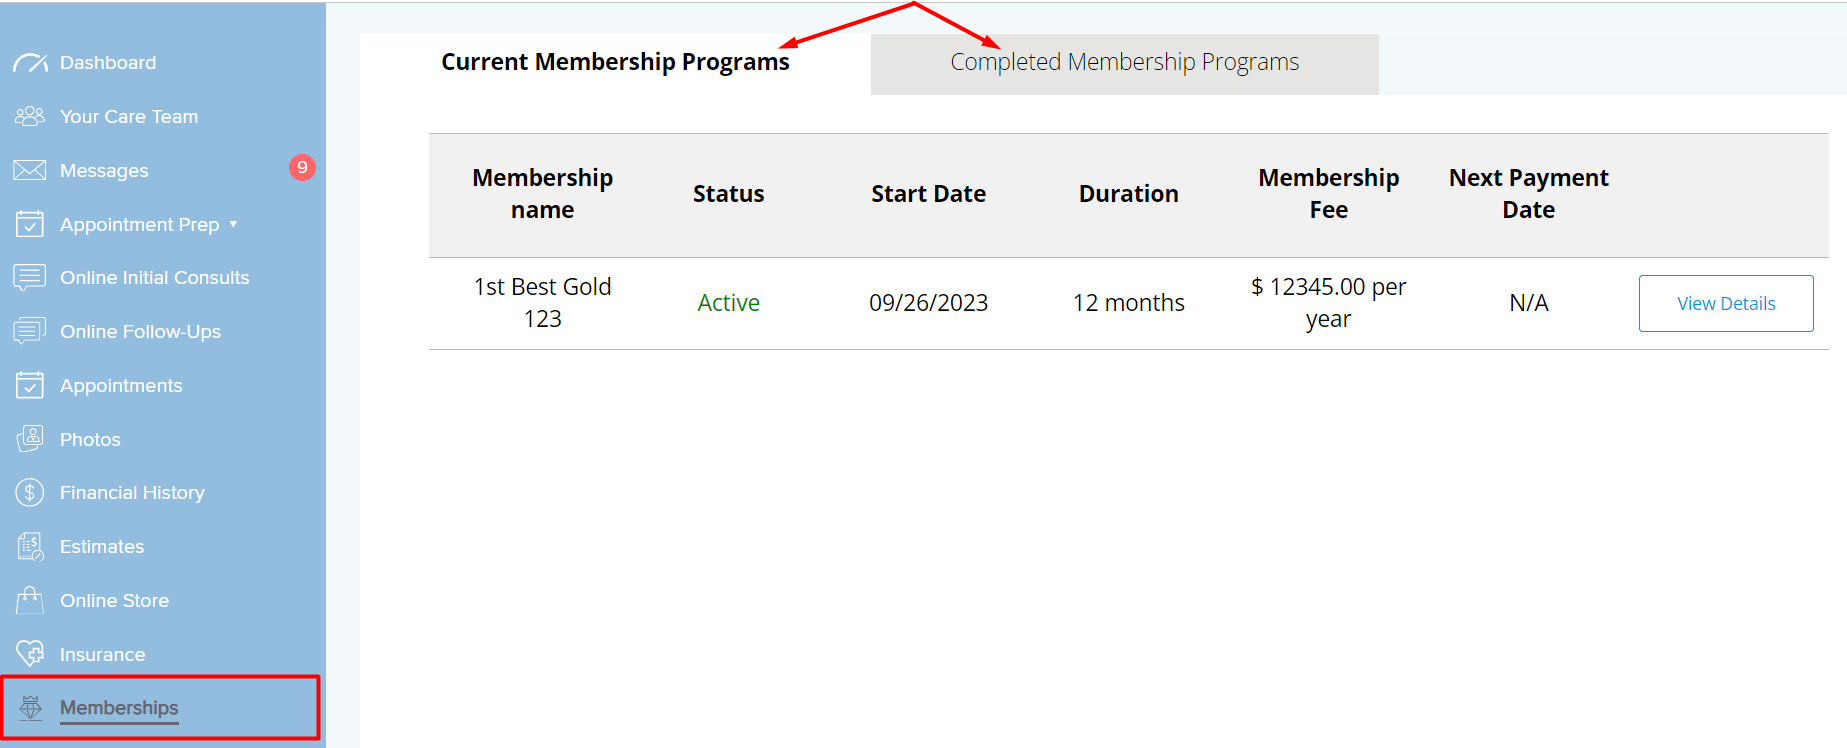Image resolution: width=1847 pixels, height=748 pixels.
Task: Select the Online Initial Consults chat icon
Action: [x=30, y=277]
